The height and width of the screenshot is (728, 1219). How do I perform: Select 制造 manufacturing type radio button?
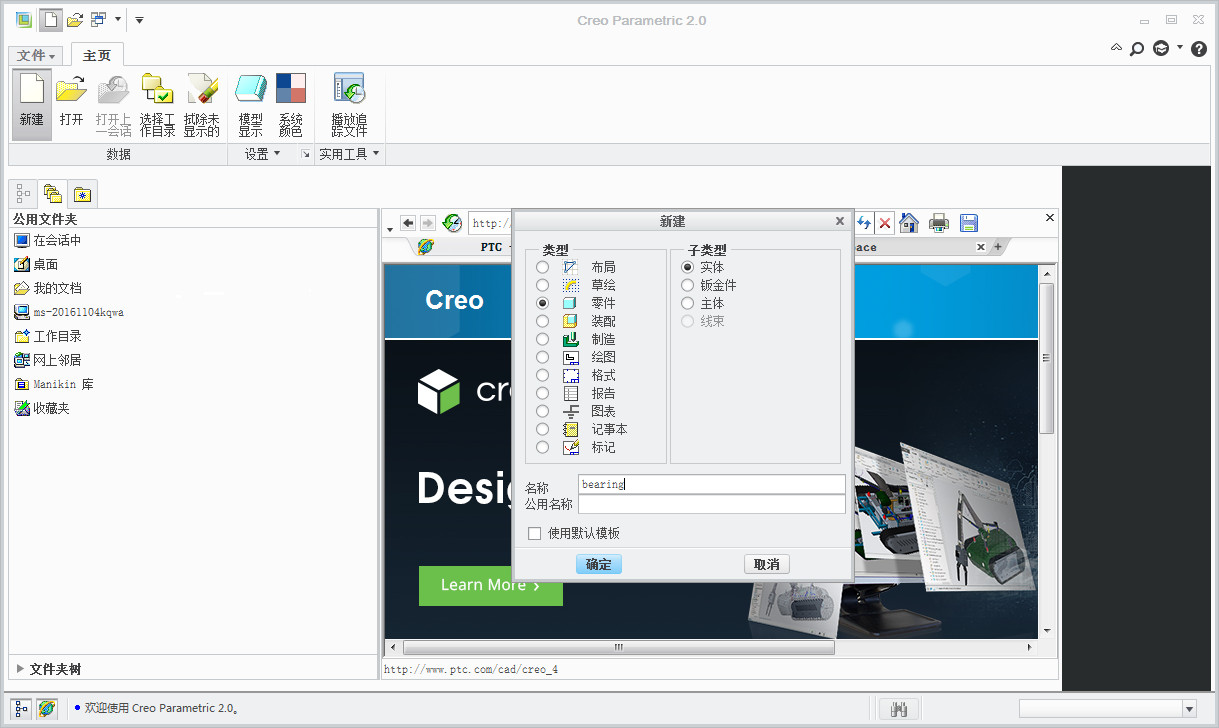[543, 339]
